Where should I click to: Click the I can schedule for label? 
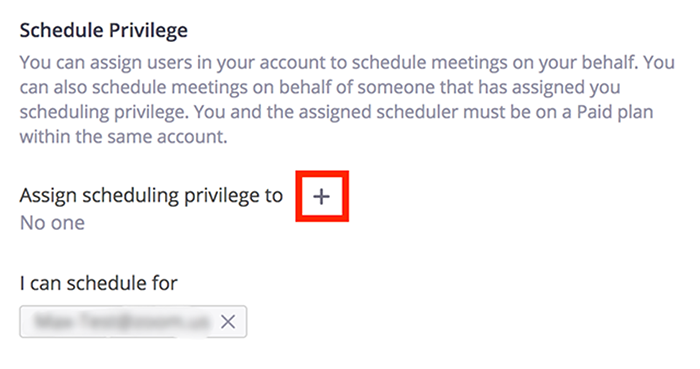(99, 283)
